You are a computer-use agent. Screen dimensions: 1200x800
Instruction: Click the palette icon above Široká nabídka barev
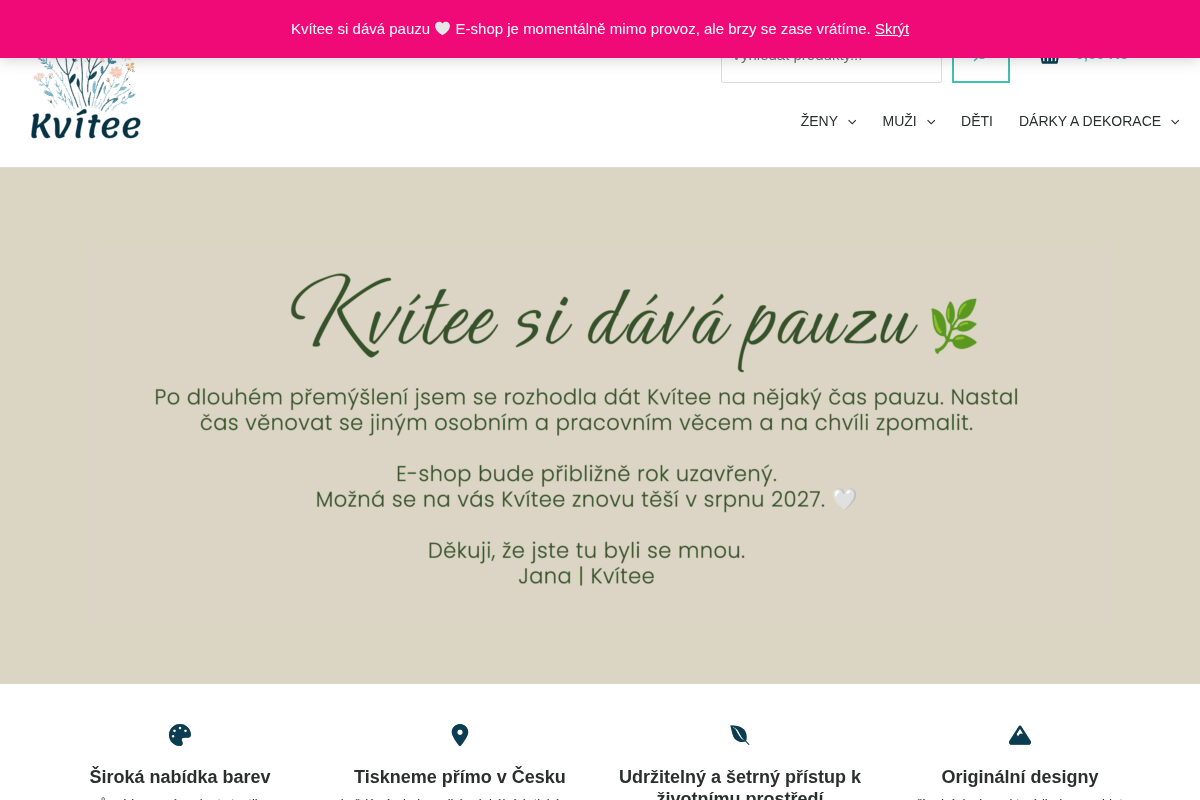tap(180, 735)
